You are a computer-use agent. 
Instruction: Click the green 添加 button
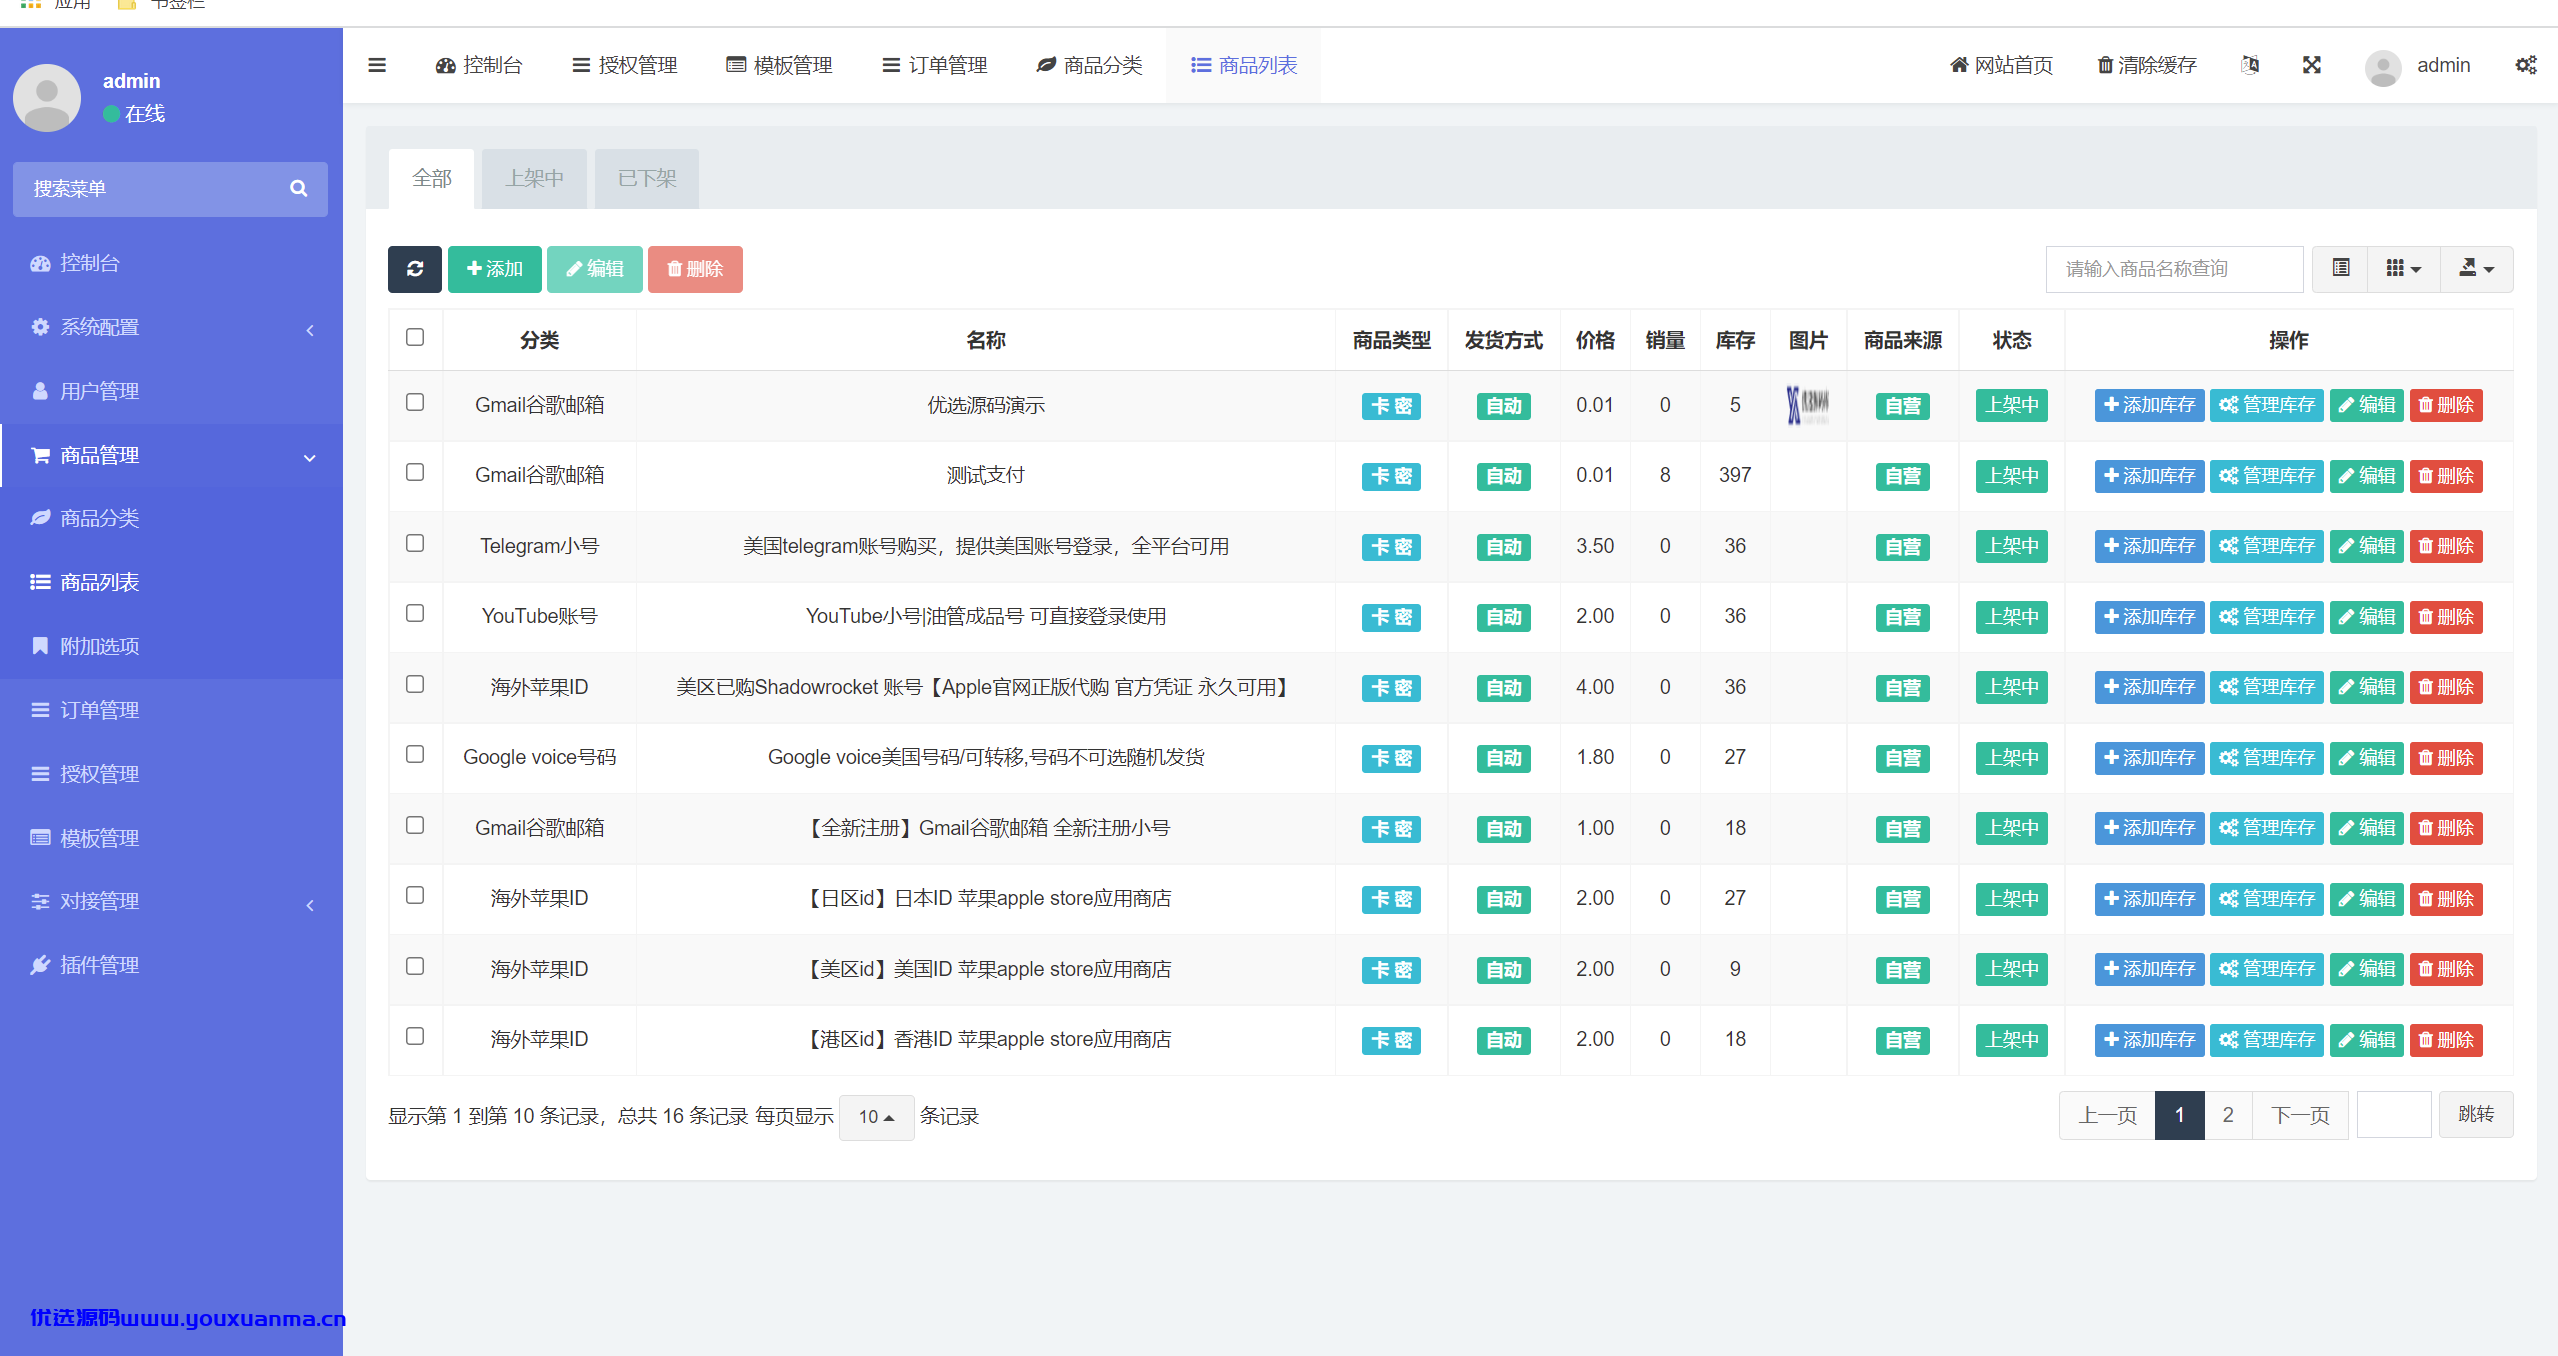[x=494, y=269]
